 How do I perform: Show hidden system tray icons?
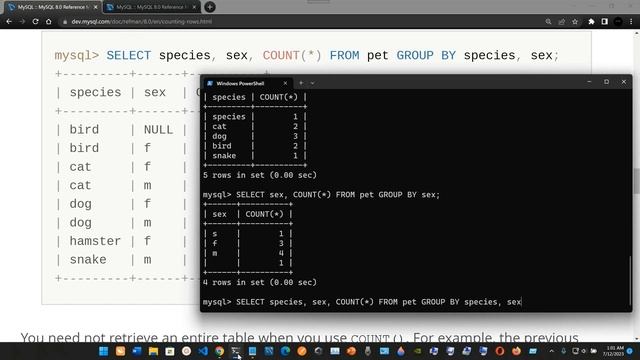551,351
